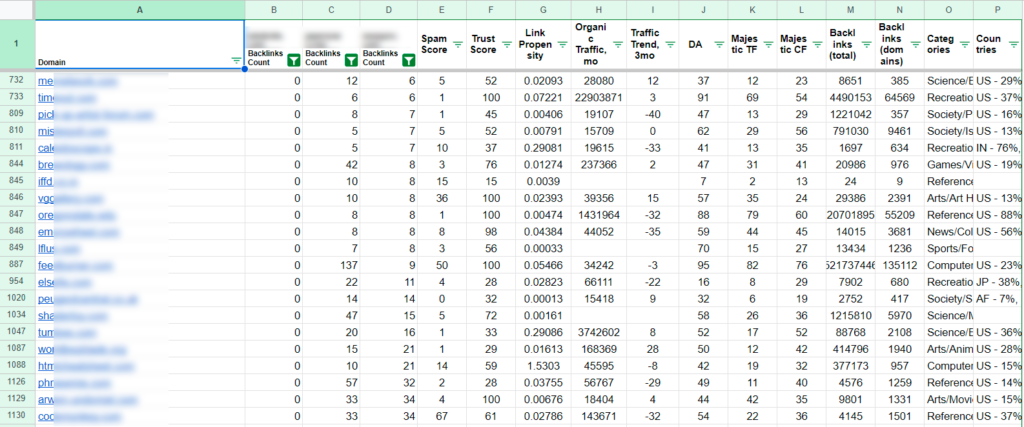Open the Spam Score filter icon
The height and width of the screenshot is (427, 1024).
point(457,44)
